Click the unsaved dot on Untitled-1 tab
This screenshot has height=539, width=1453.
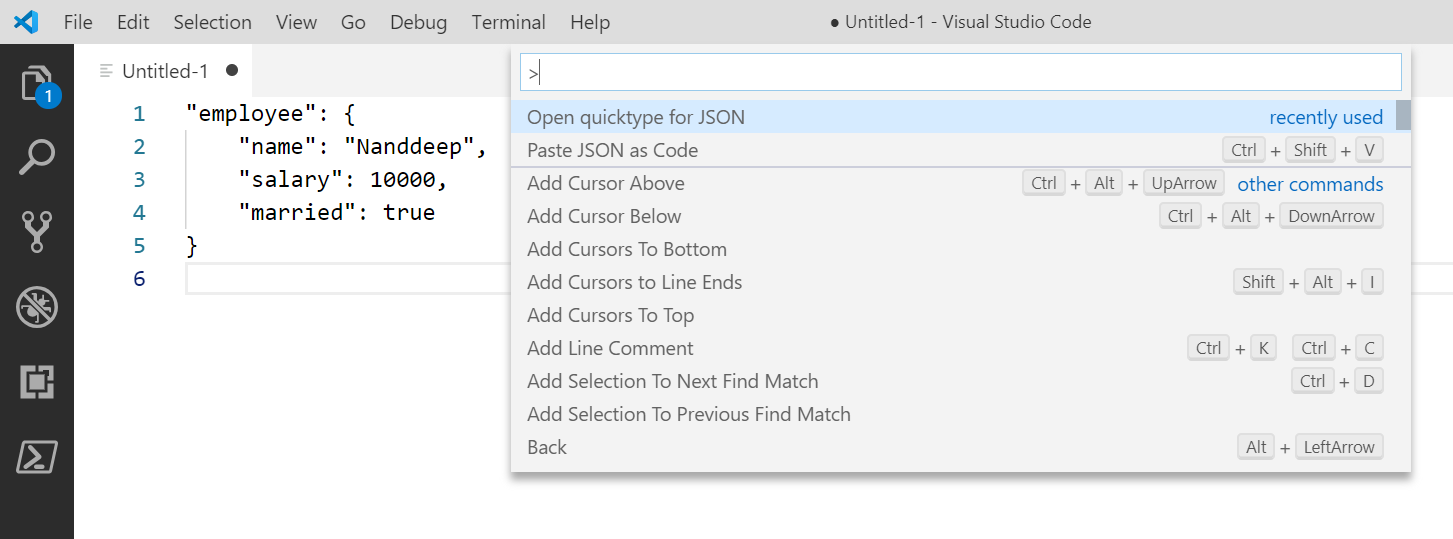[232, 71]
